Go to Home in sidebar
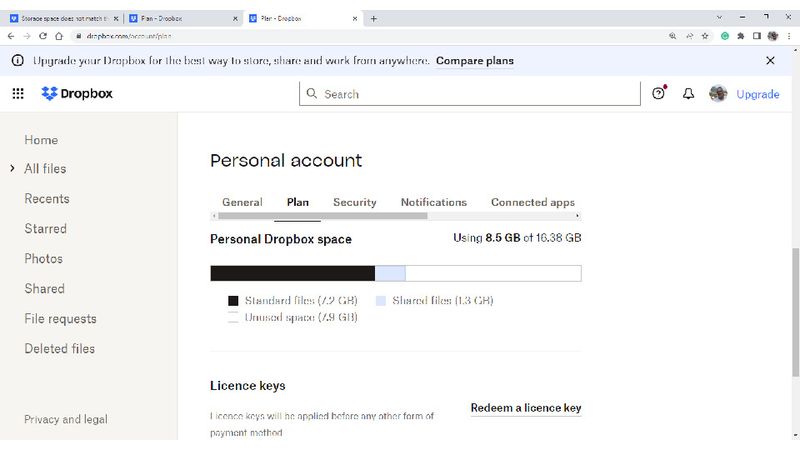The height and width of the screenshot is (450, 800). tap(41, 140)
